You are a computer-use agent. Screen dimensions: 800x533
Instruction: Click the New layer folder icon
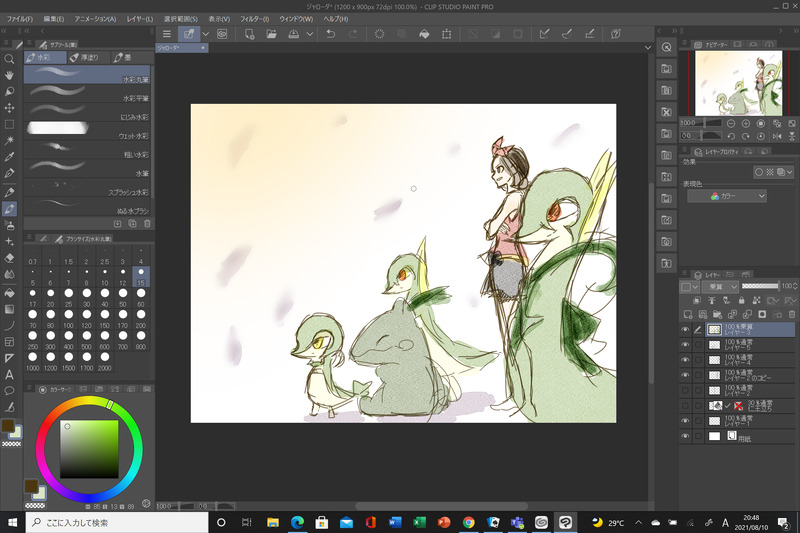[x=717, y=314]
